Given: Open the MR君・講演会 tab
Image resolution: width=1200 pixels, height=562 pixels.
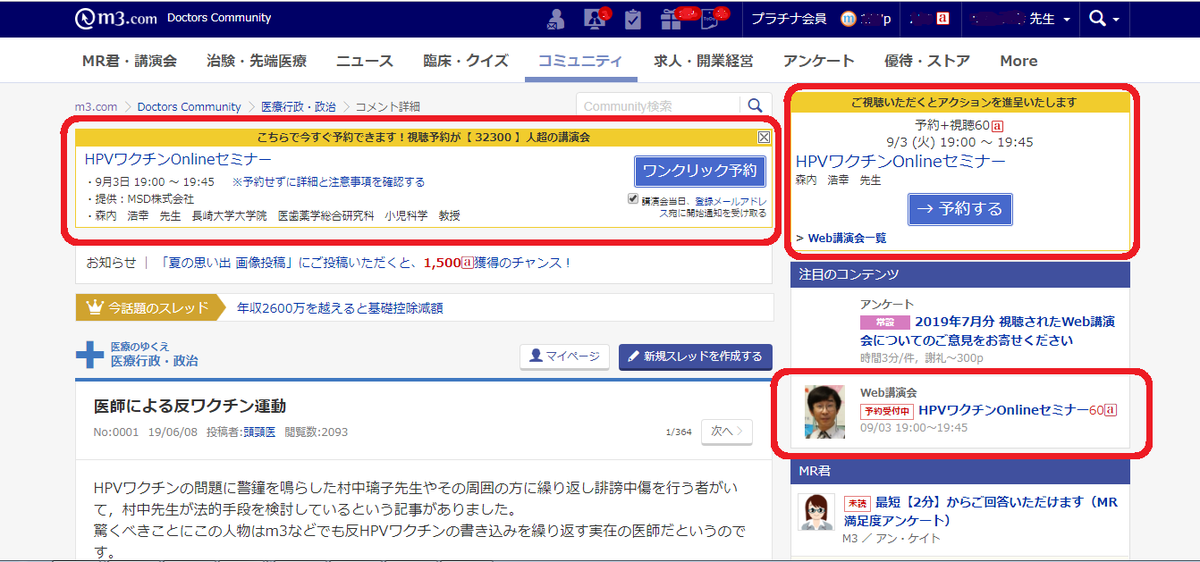Looking at the screenshot, I should tap(129, 61).
